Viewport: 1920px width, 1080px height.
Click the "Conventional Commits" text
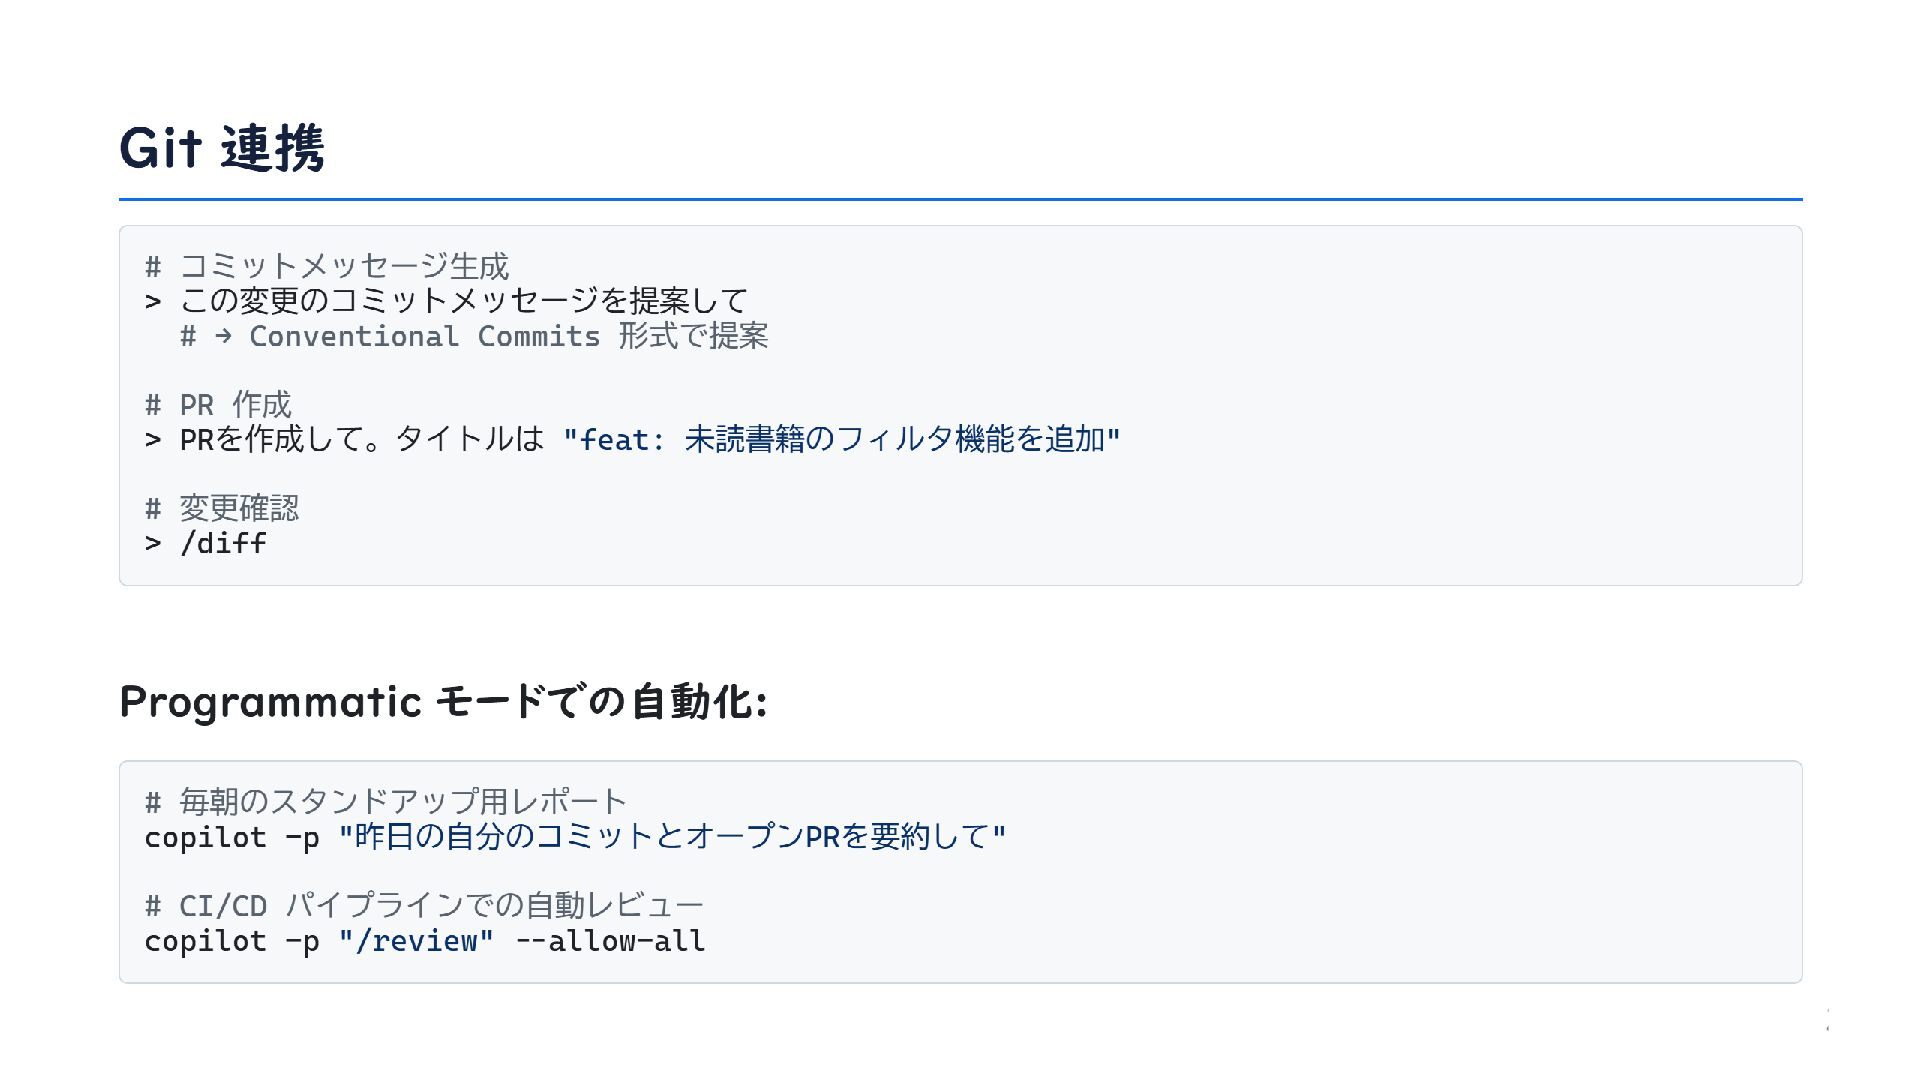424,336
